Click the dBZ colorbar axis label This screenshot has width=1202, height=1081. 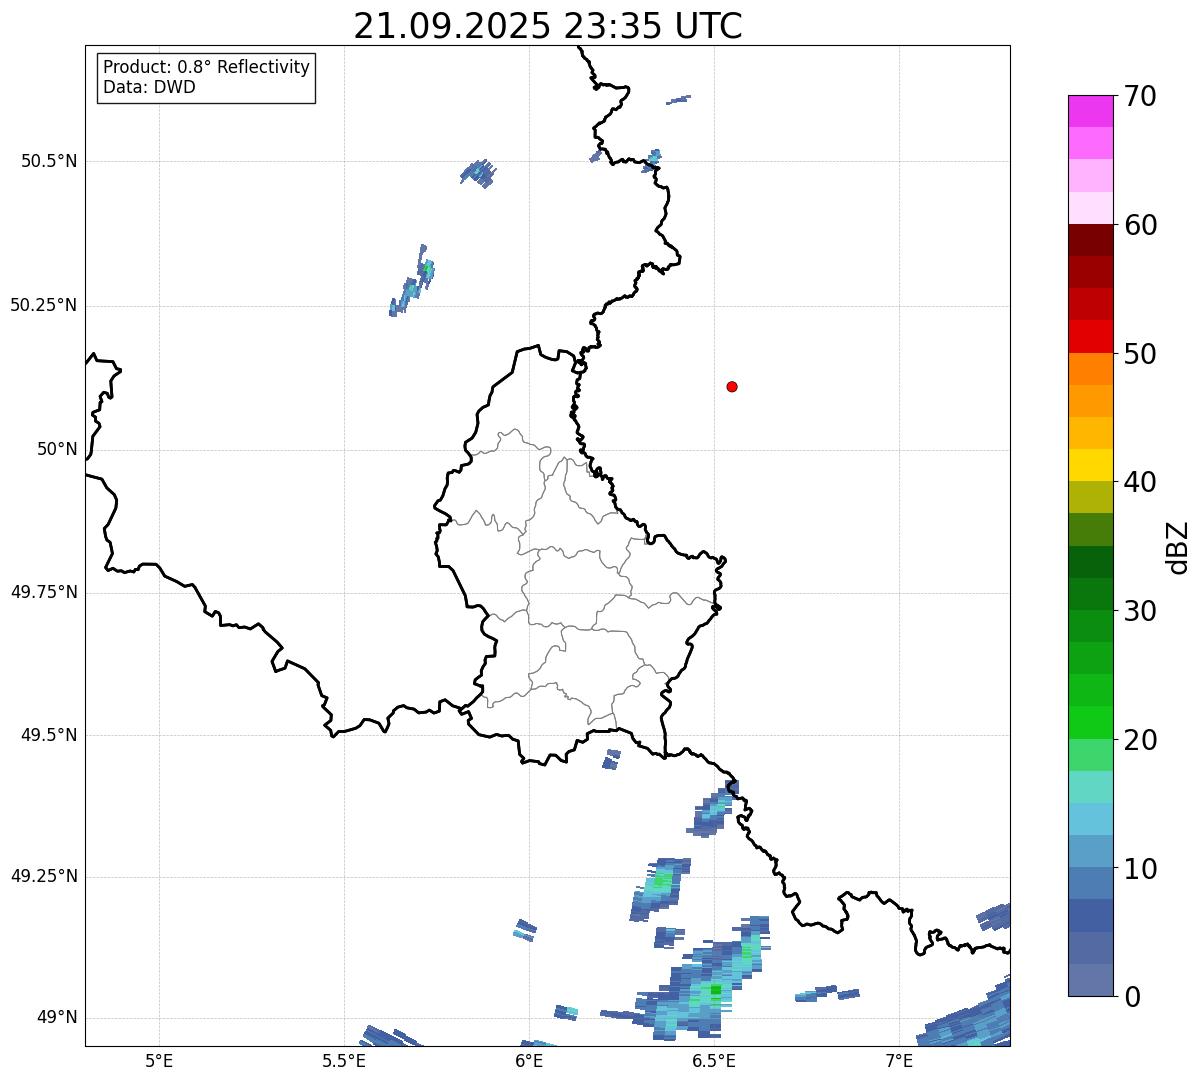[x=1178, y=546]
